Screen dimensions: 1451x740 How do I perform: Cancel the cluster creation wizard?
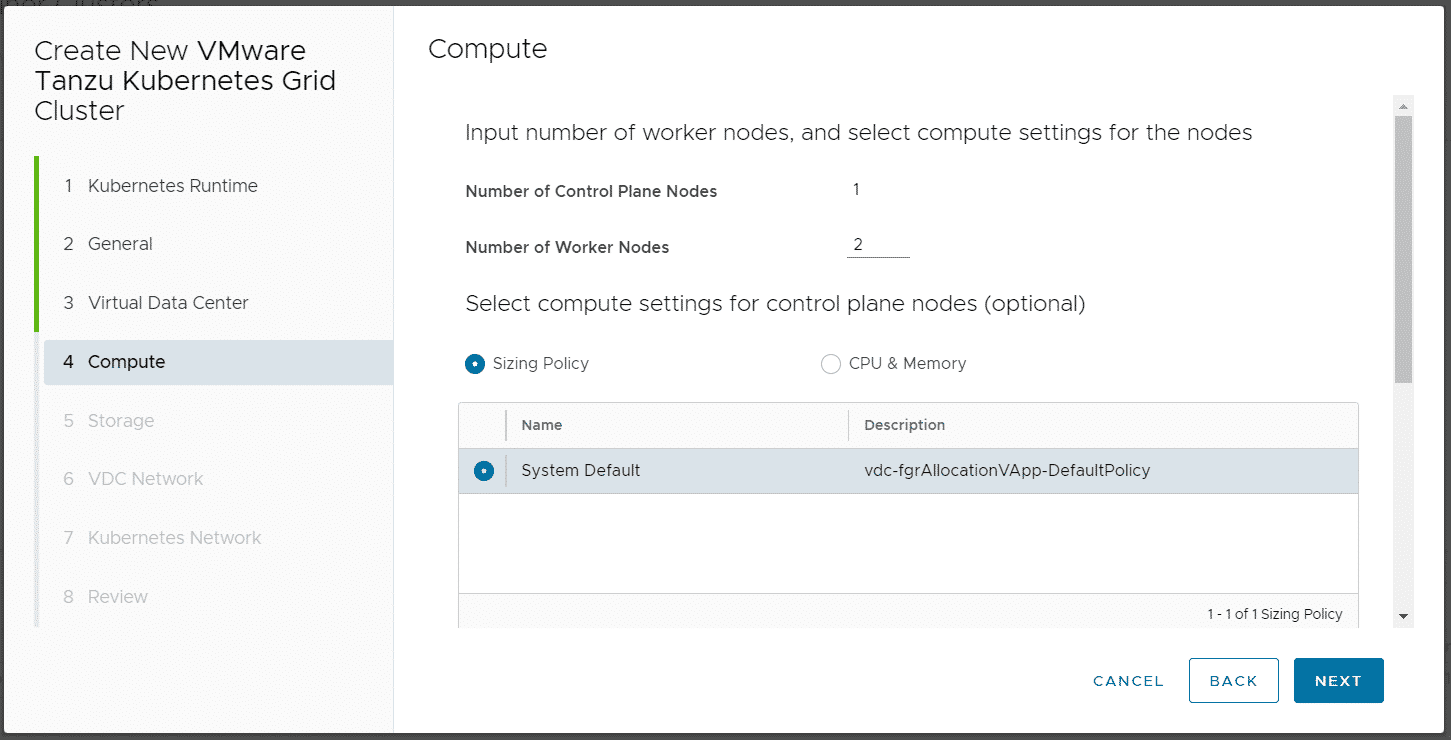coord(1128,681)
